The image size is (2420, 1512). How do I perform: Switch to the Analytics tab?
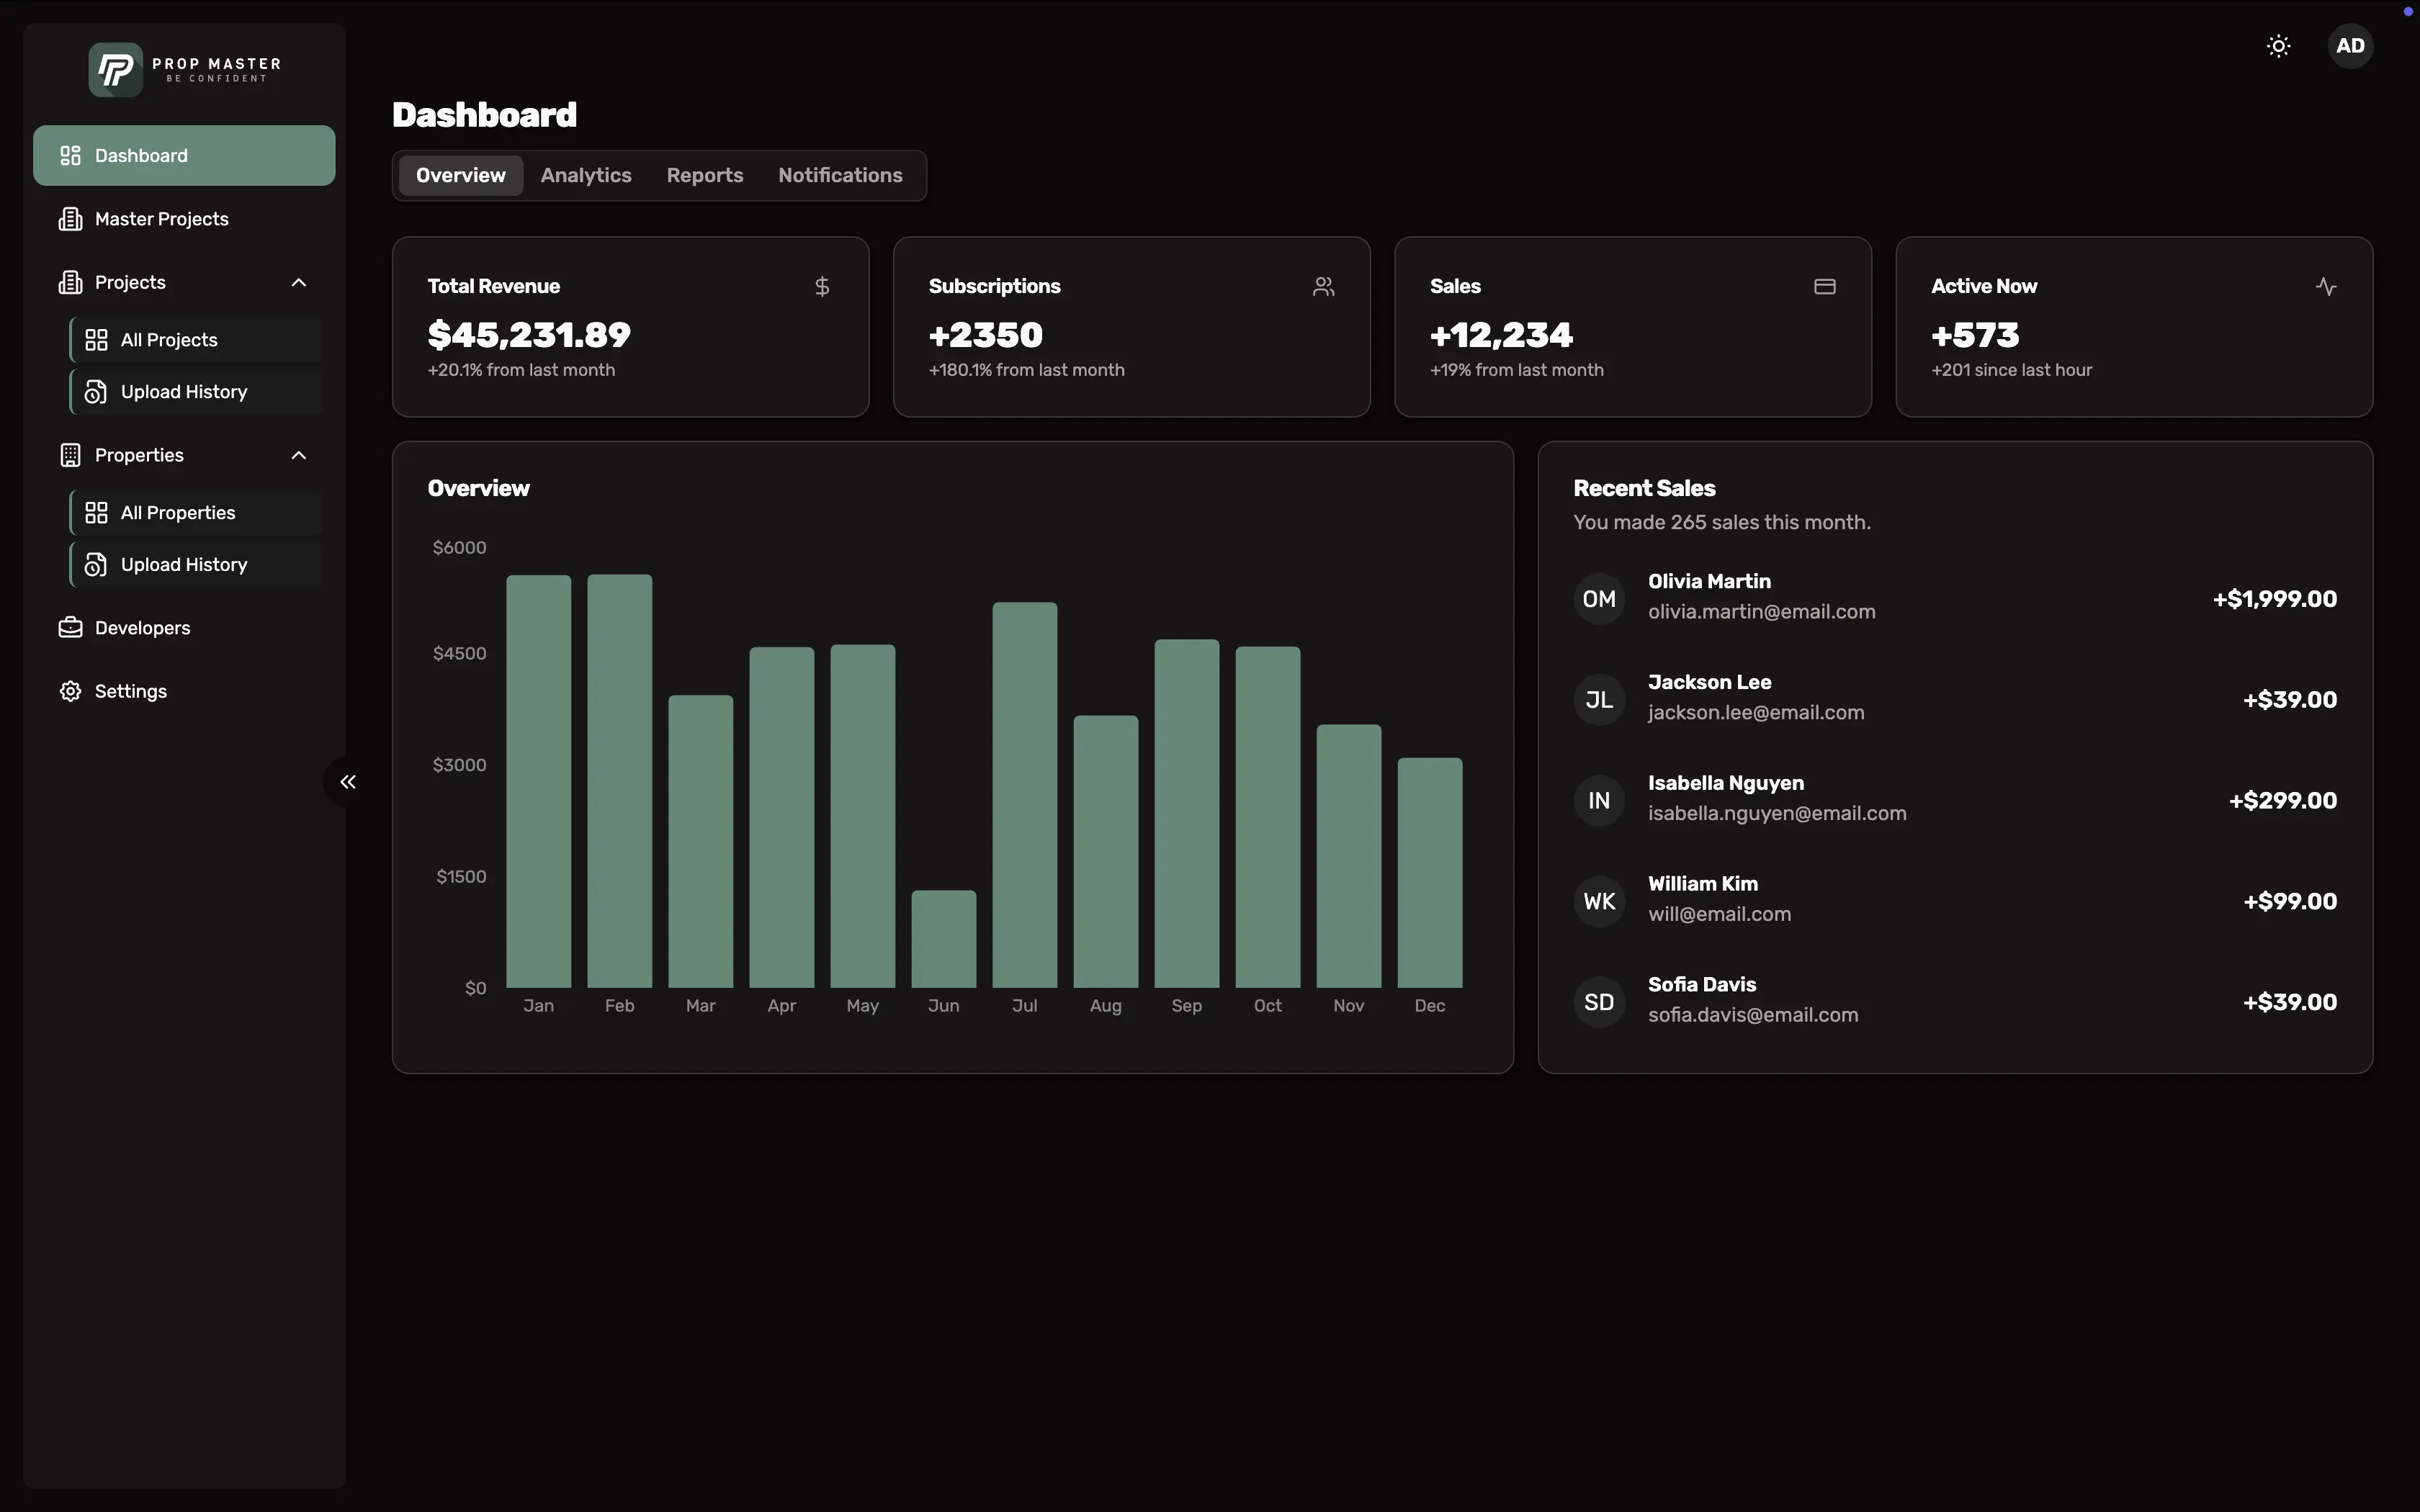[x=586, y=175]
